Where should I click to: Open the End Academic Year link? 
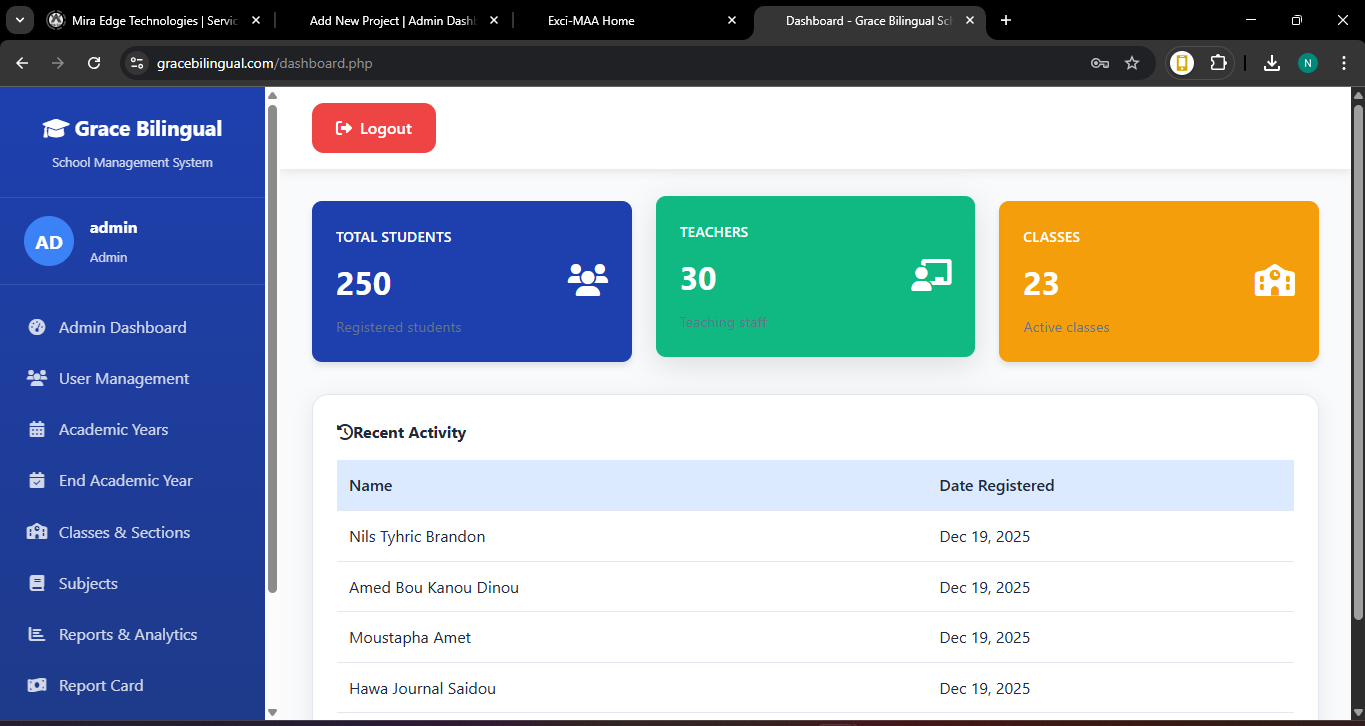(125, 481)
